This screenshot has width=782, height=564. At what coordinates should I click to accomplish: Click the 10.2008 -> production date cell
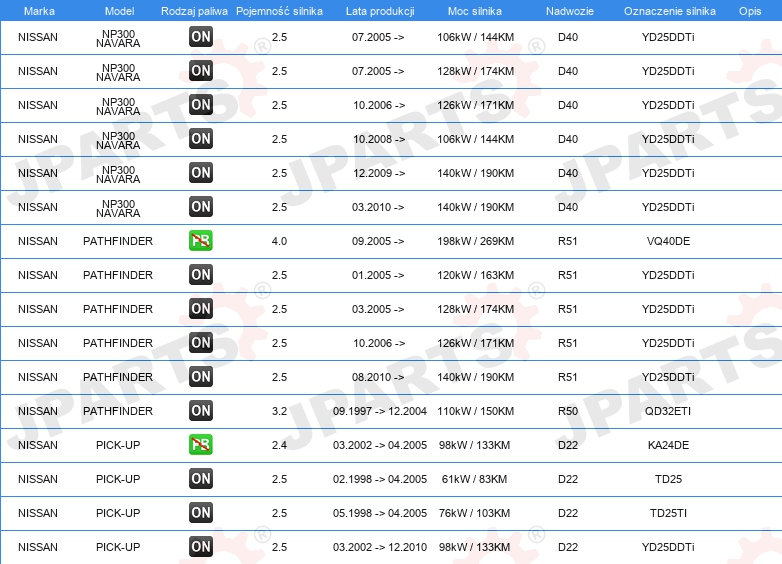coord(379,139)
